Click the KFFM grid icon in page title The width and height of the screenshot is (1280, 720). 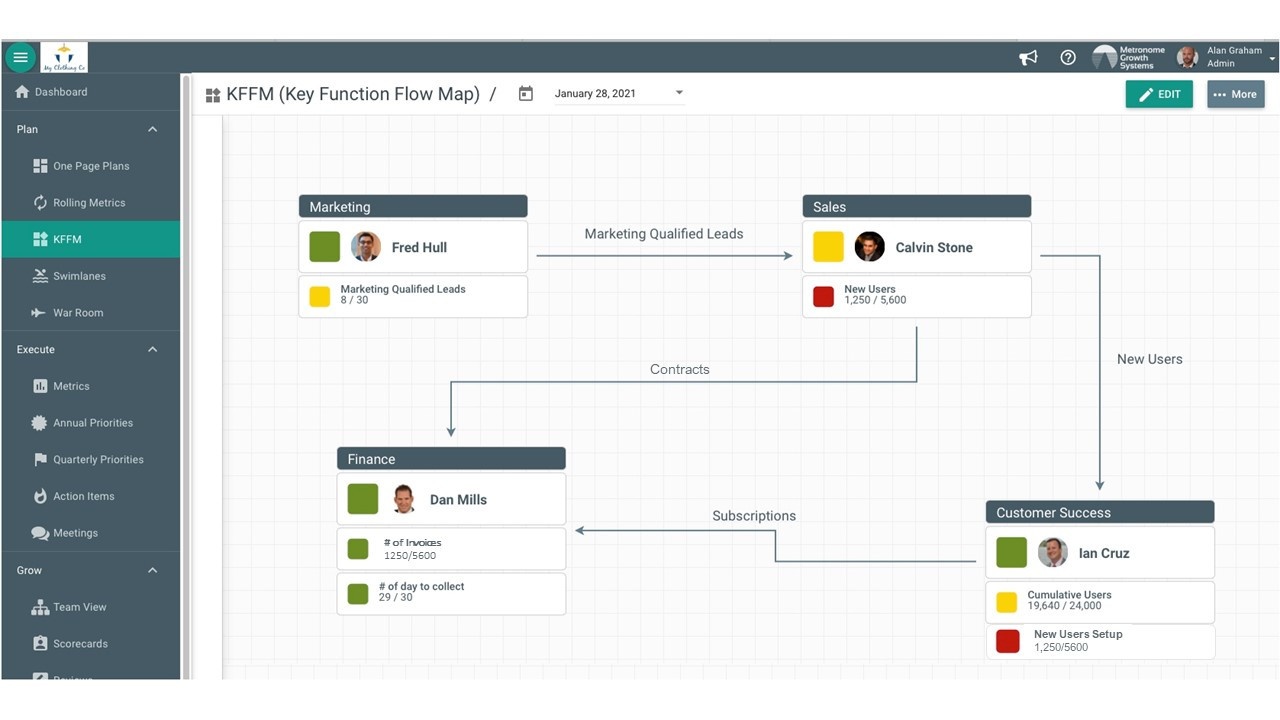(x=213, y=95)
